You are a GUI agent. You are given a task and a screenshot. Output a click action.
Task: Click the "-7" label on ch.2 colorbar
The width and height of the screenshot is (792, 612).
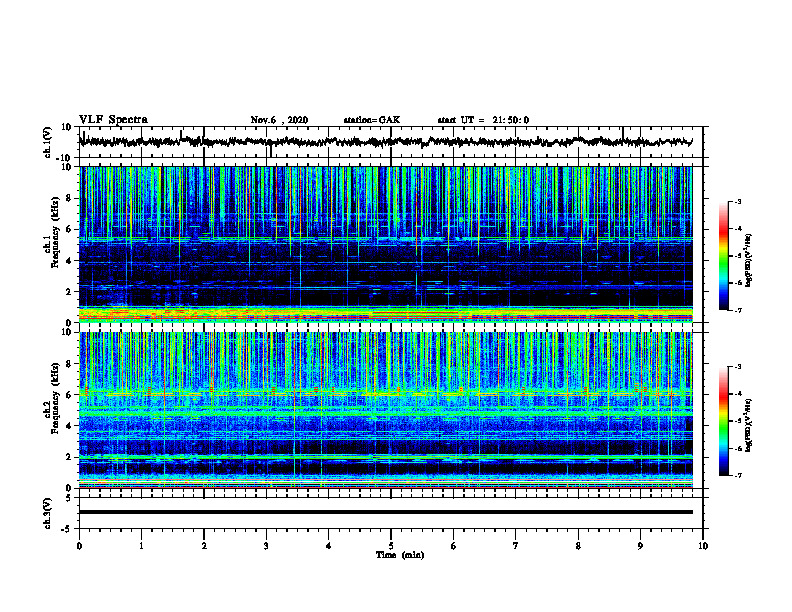(738, 475)
